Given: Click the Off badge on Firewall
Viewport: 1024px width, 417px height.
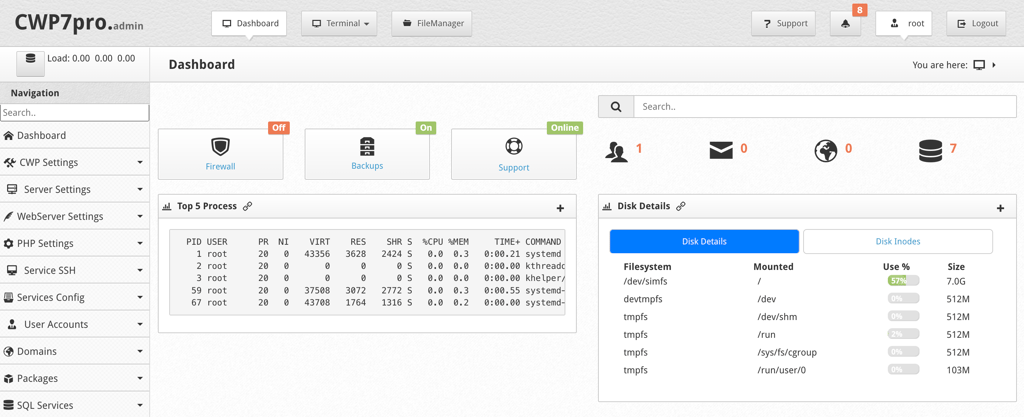Looking at the screenshot, I should point(279,128).
